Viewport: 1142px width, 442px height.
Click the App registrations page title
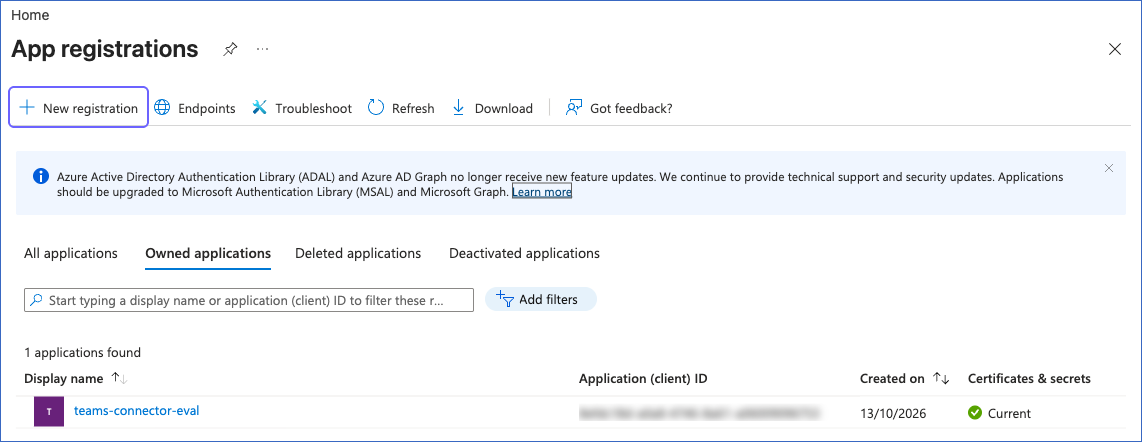click(105, 50)
